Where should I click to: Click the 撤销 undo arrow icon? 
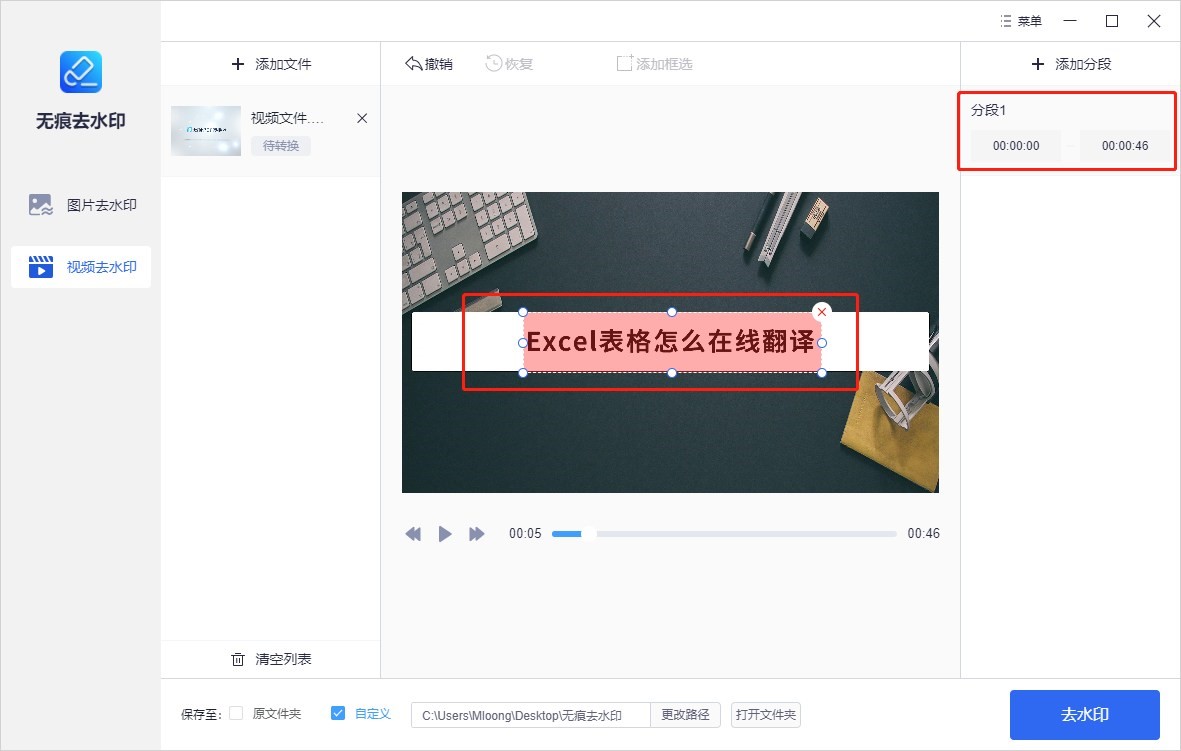414,64
